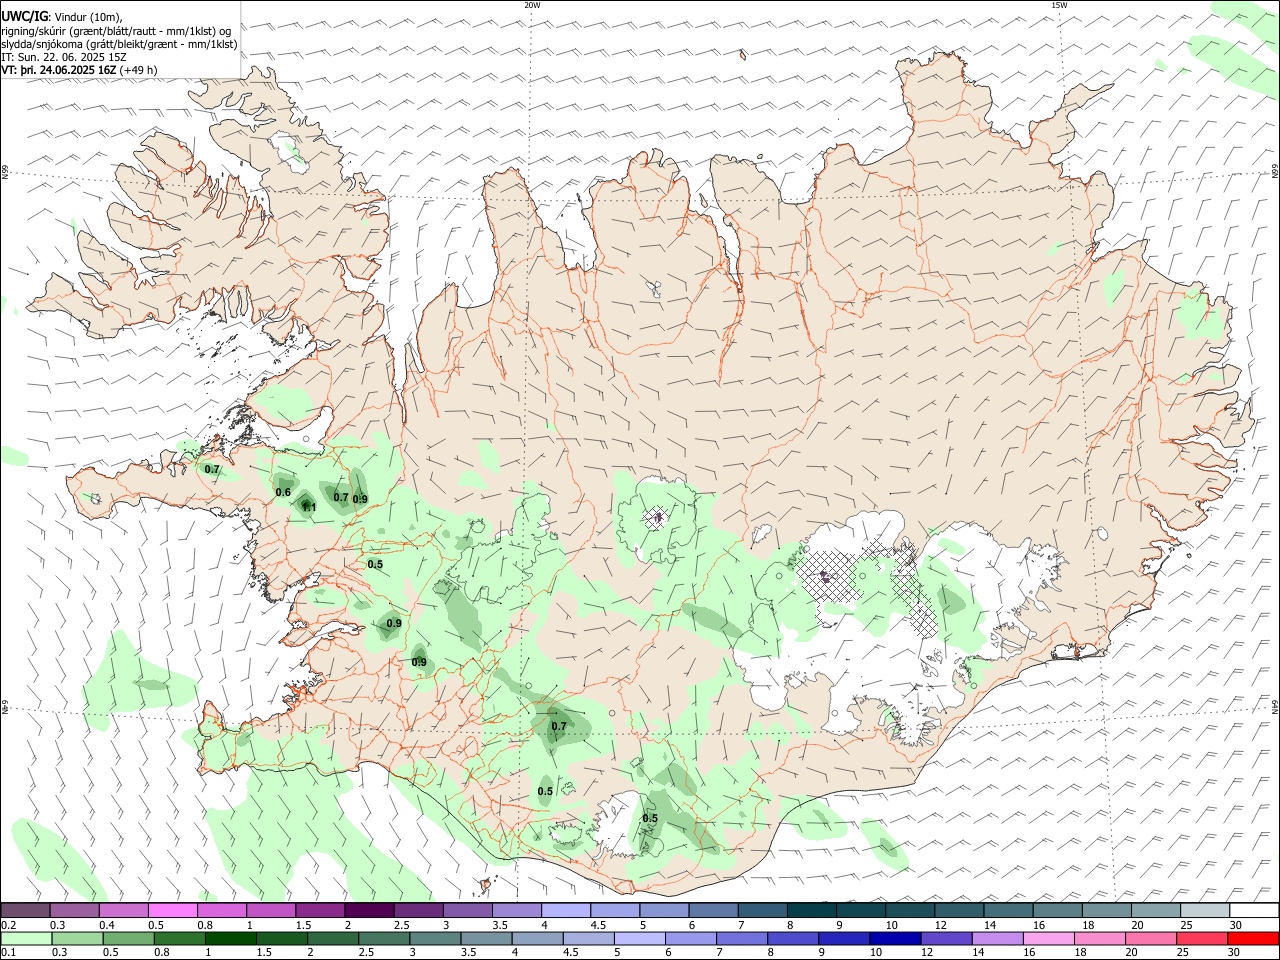Click the 20W longitude label at the top
The width and height of the screenshot is (1280, 960).
coord(532,5)
